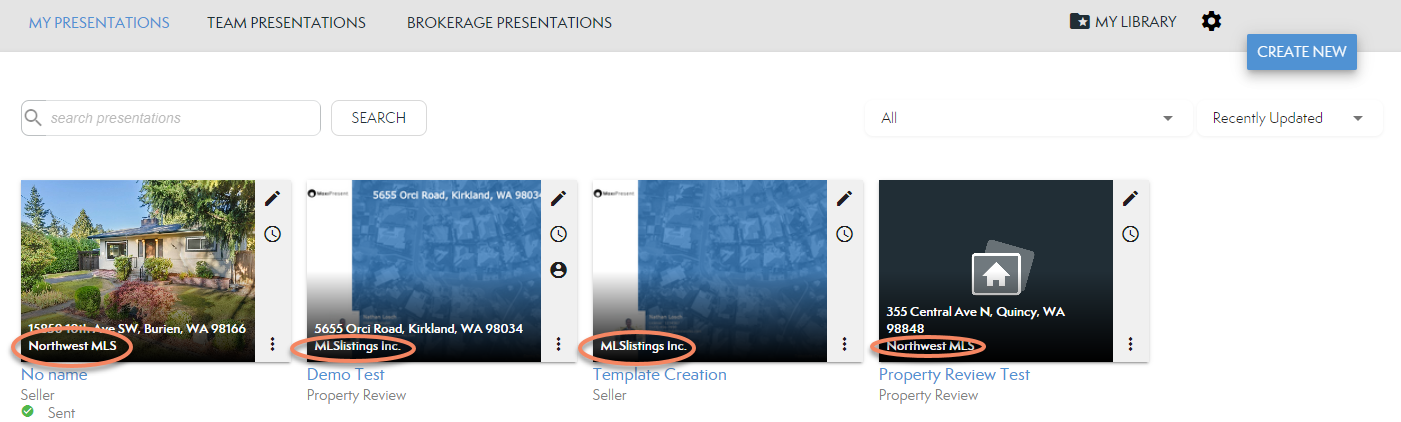This screenshot has width=1401, height=422.
Task: Click pencil edit icon on Demo Test card
Action: [x=558, y=198]
